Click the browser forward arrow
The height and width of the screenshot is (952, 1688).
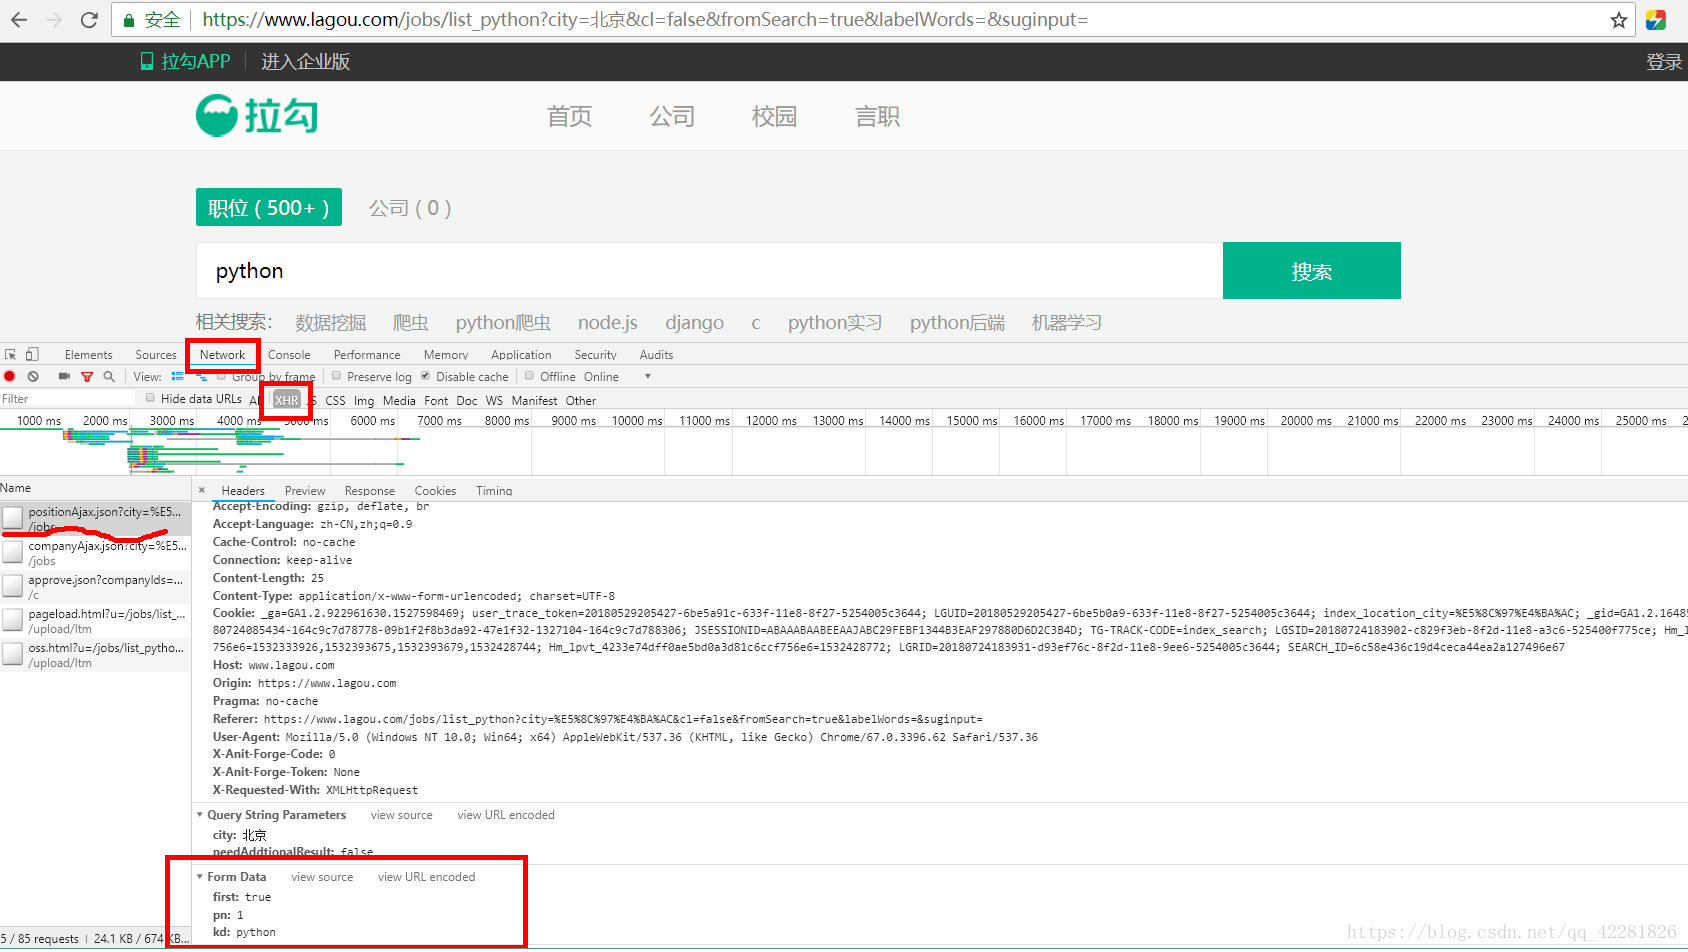[x=54, y=20]
